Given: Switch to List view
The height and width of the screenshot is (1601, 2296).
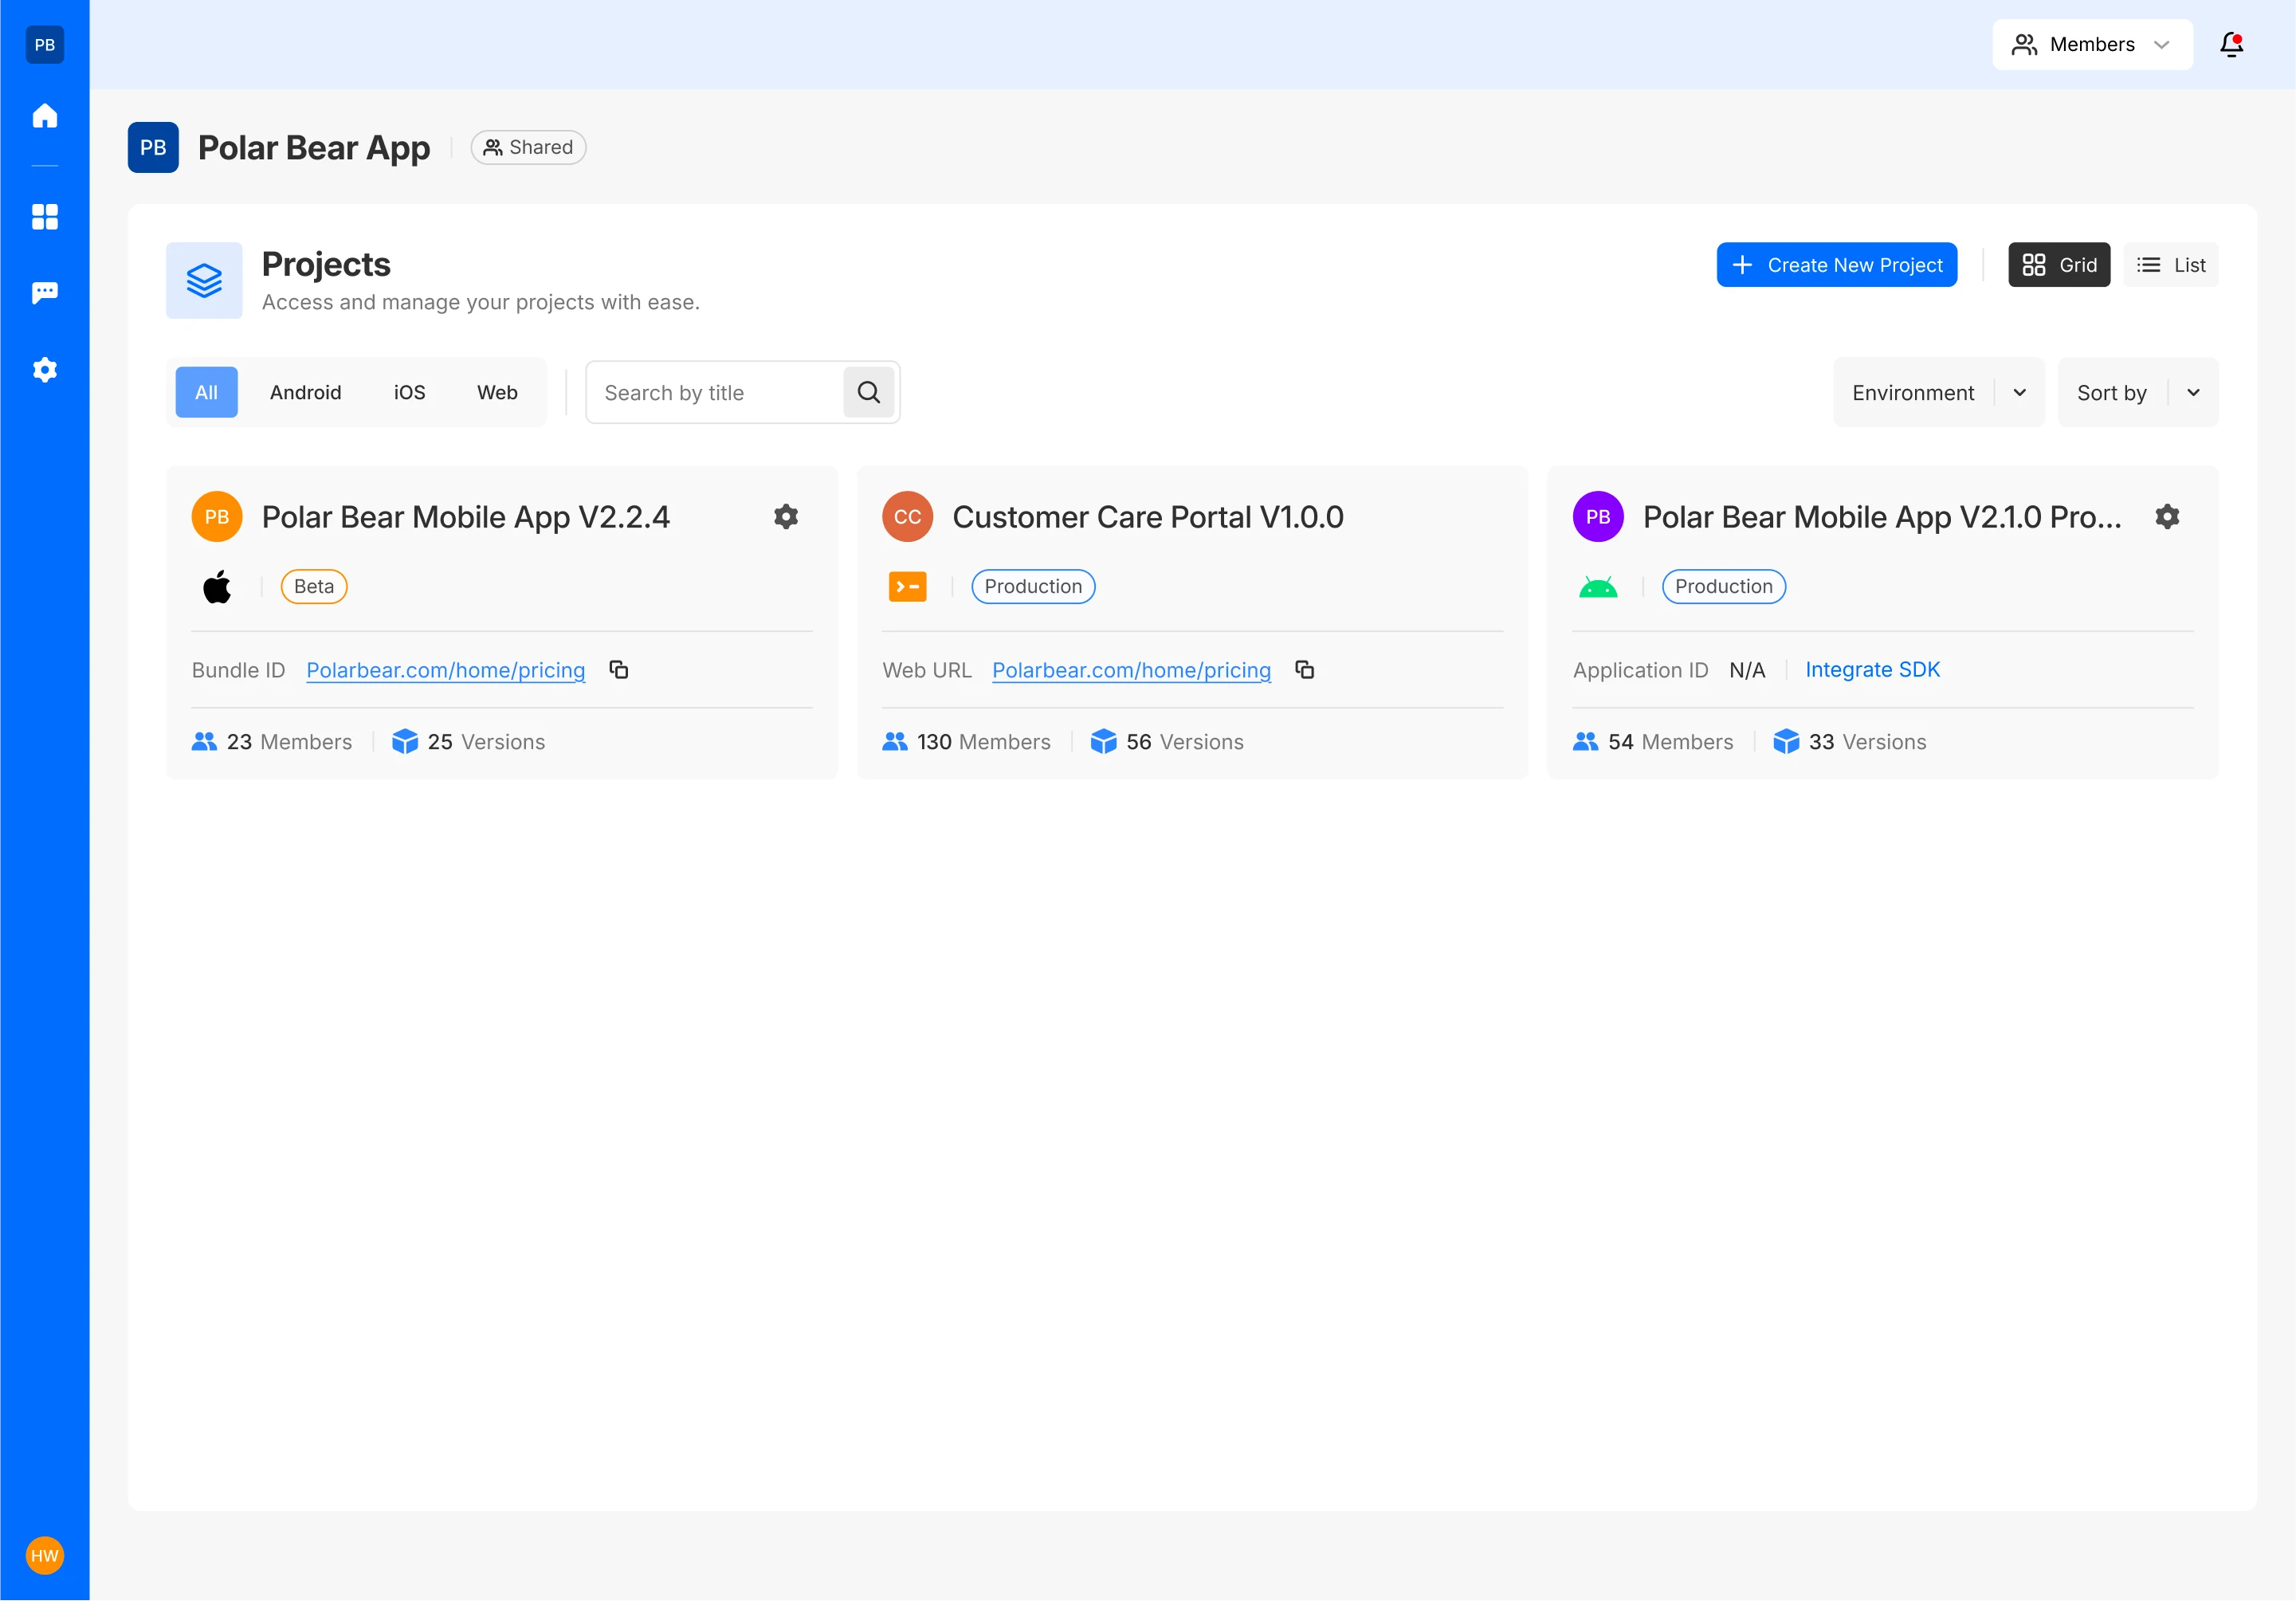Looking at the screenshot, I should 2170,265.
